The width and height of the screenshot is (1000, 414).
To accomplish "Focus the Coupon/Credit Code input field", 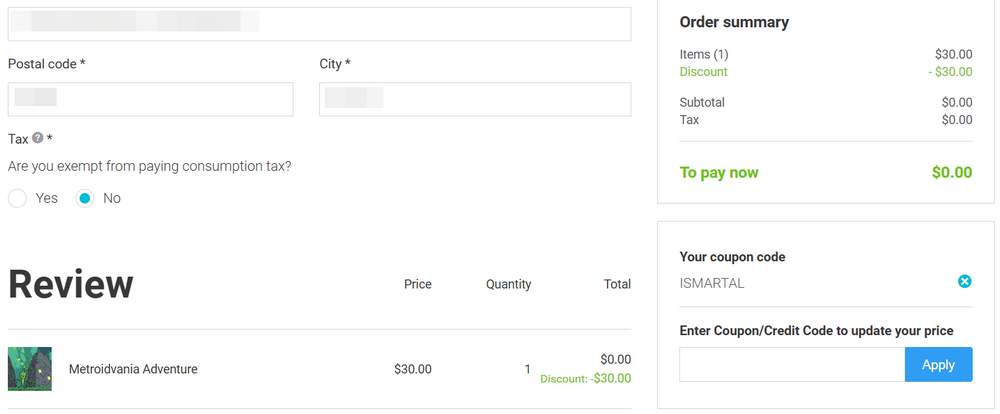I will [x=791, y=365].
